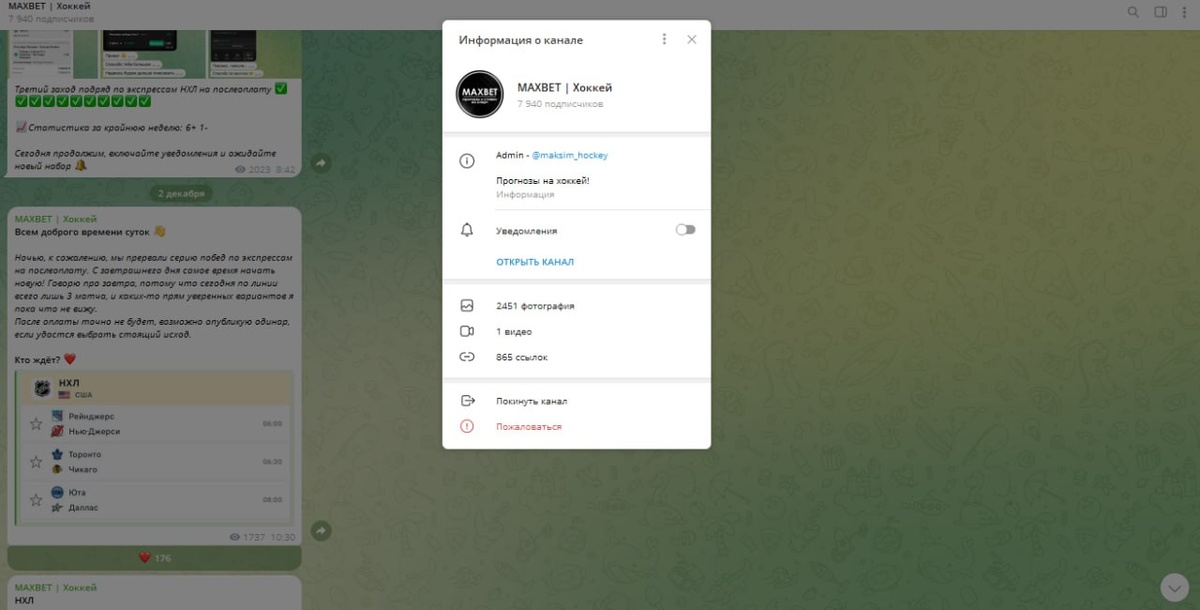Screen dimensions: 1200x610
Task: Favorite the Юта vs Даллас match star
Action: [36, 499]
